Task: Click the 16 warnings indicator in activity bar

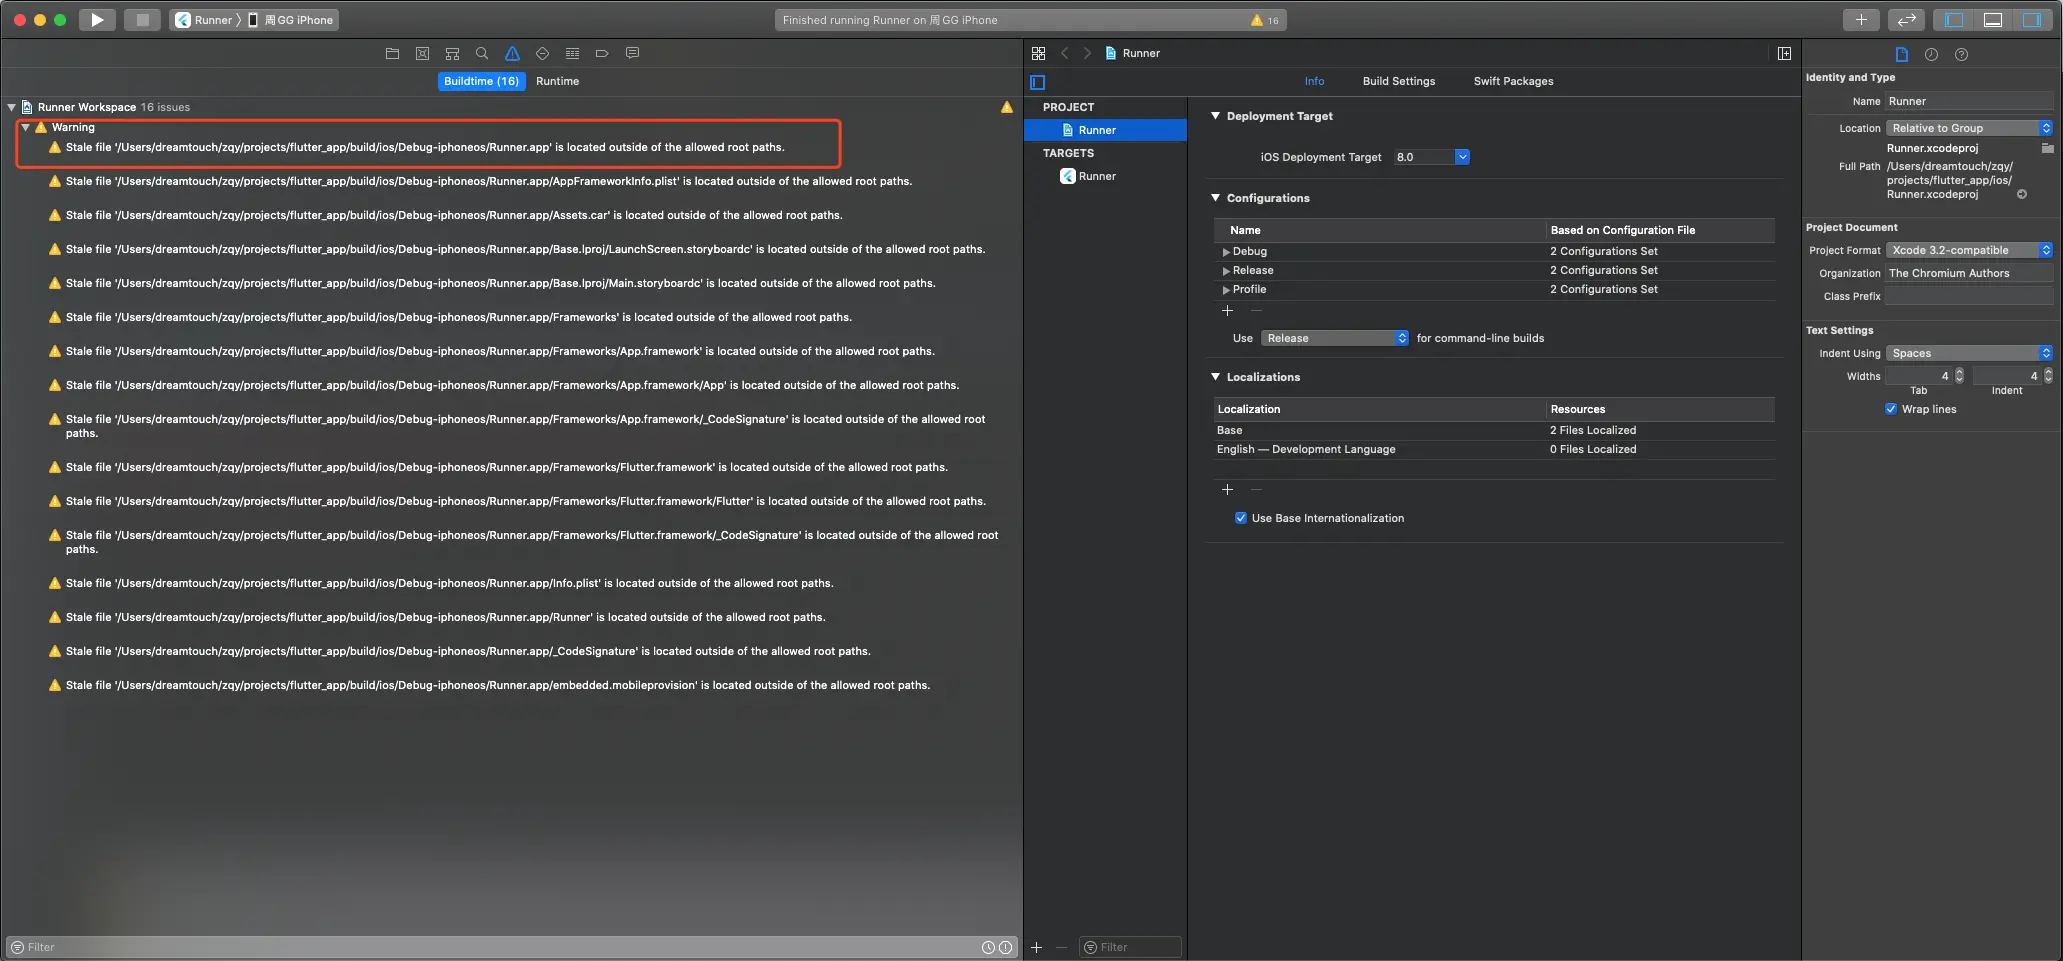Action: click(x=1264, y=20)
